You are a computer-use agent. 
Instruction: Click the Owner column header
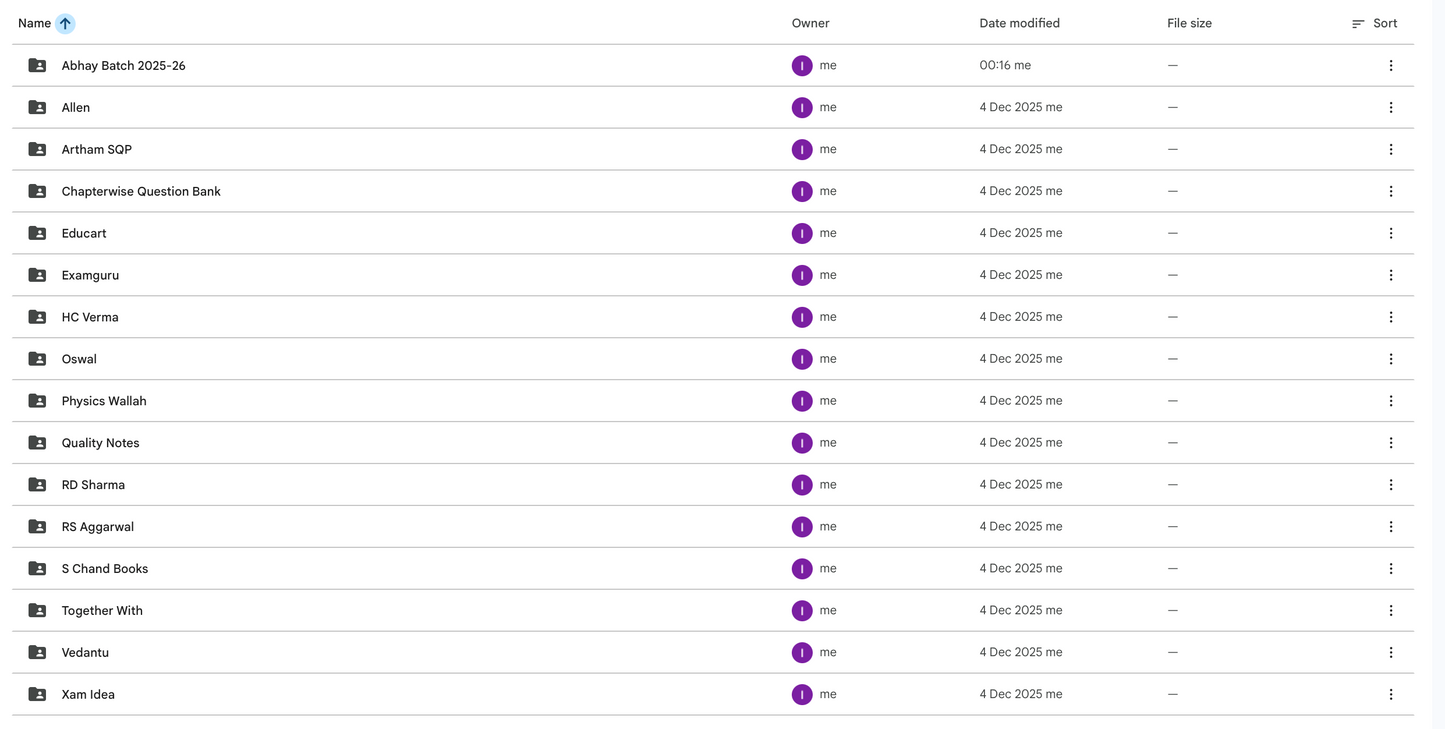pos(810,23)
